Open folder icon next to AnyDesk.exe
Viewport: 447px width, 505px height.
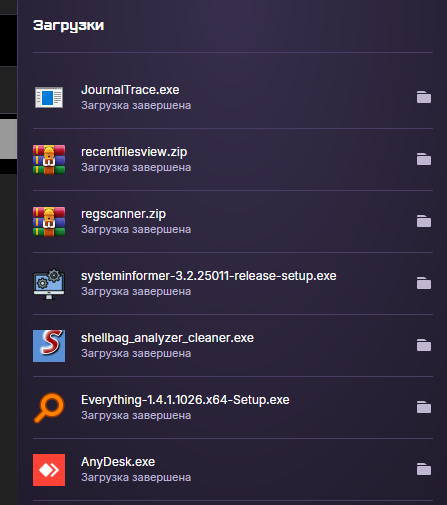(x=424, y=469)
